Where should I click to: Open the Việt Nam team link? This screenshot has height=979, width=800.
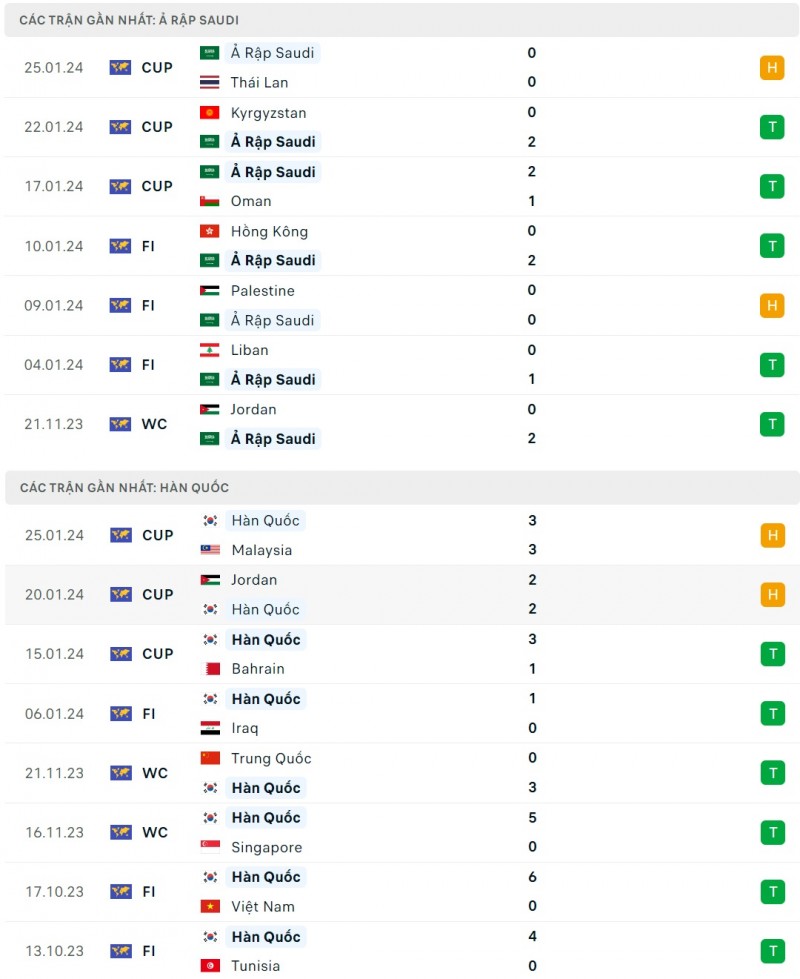click(262, 907)
